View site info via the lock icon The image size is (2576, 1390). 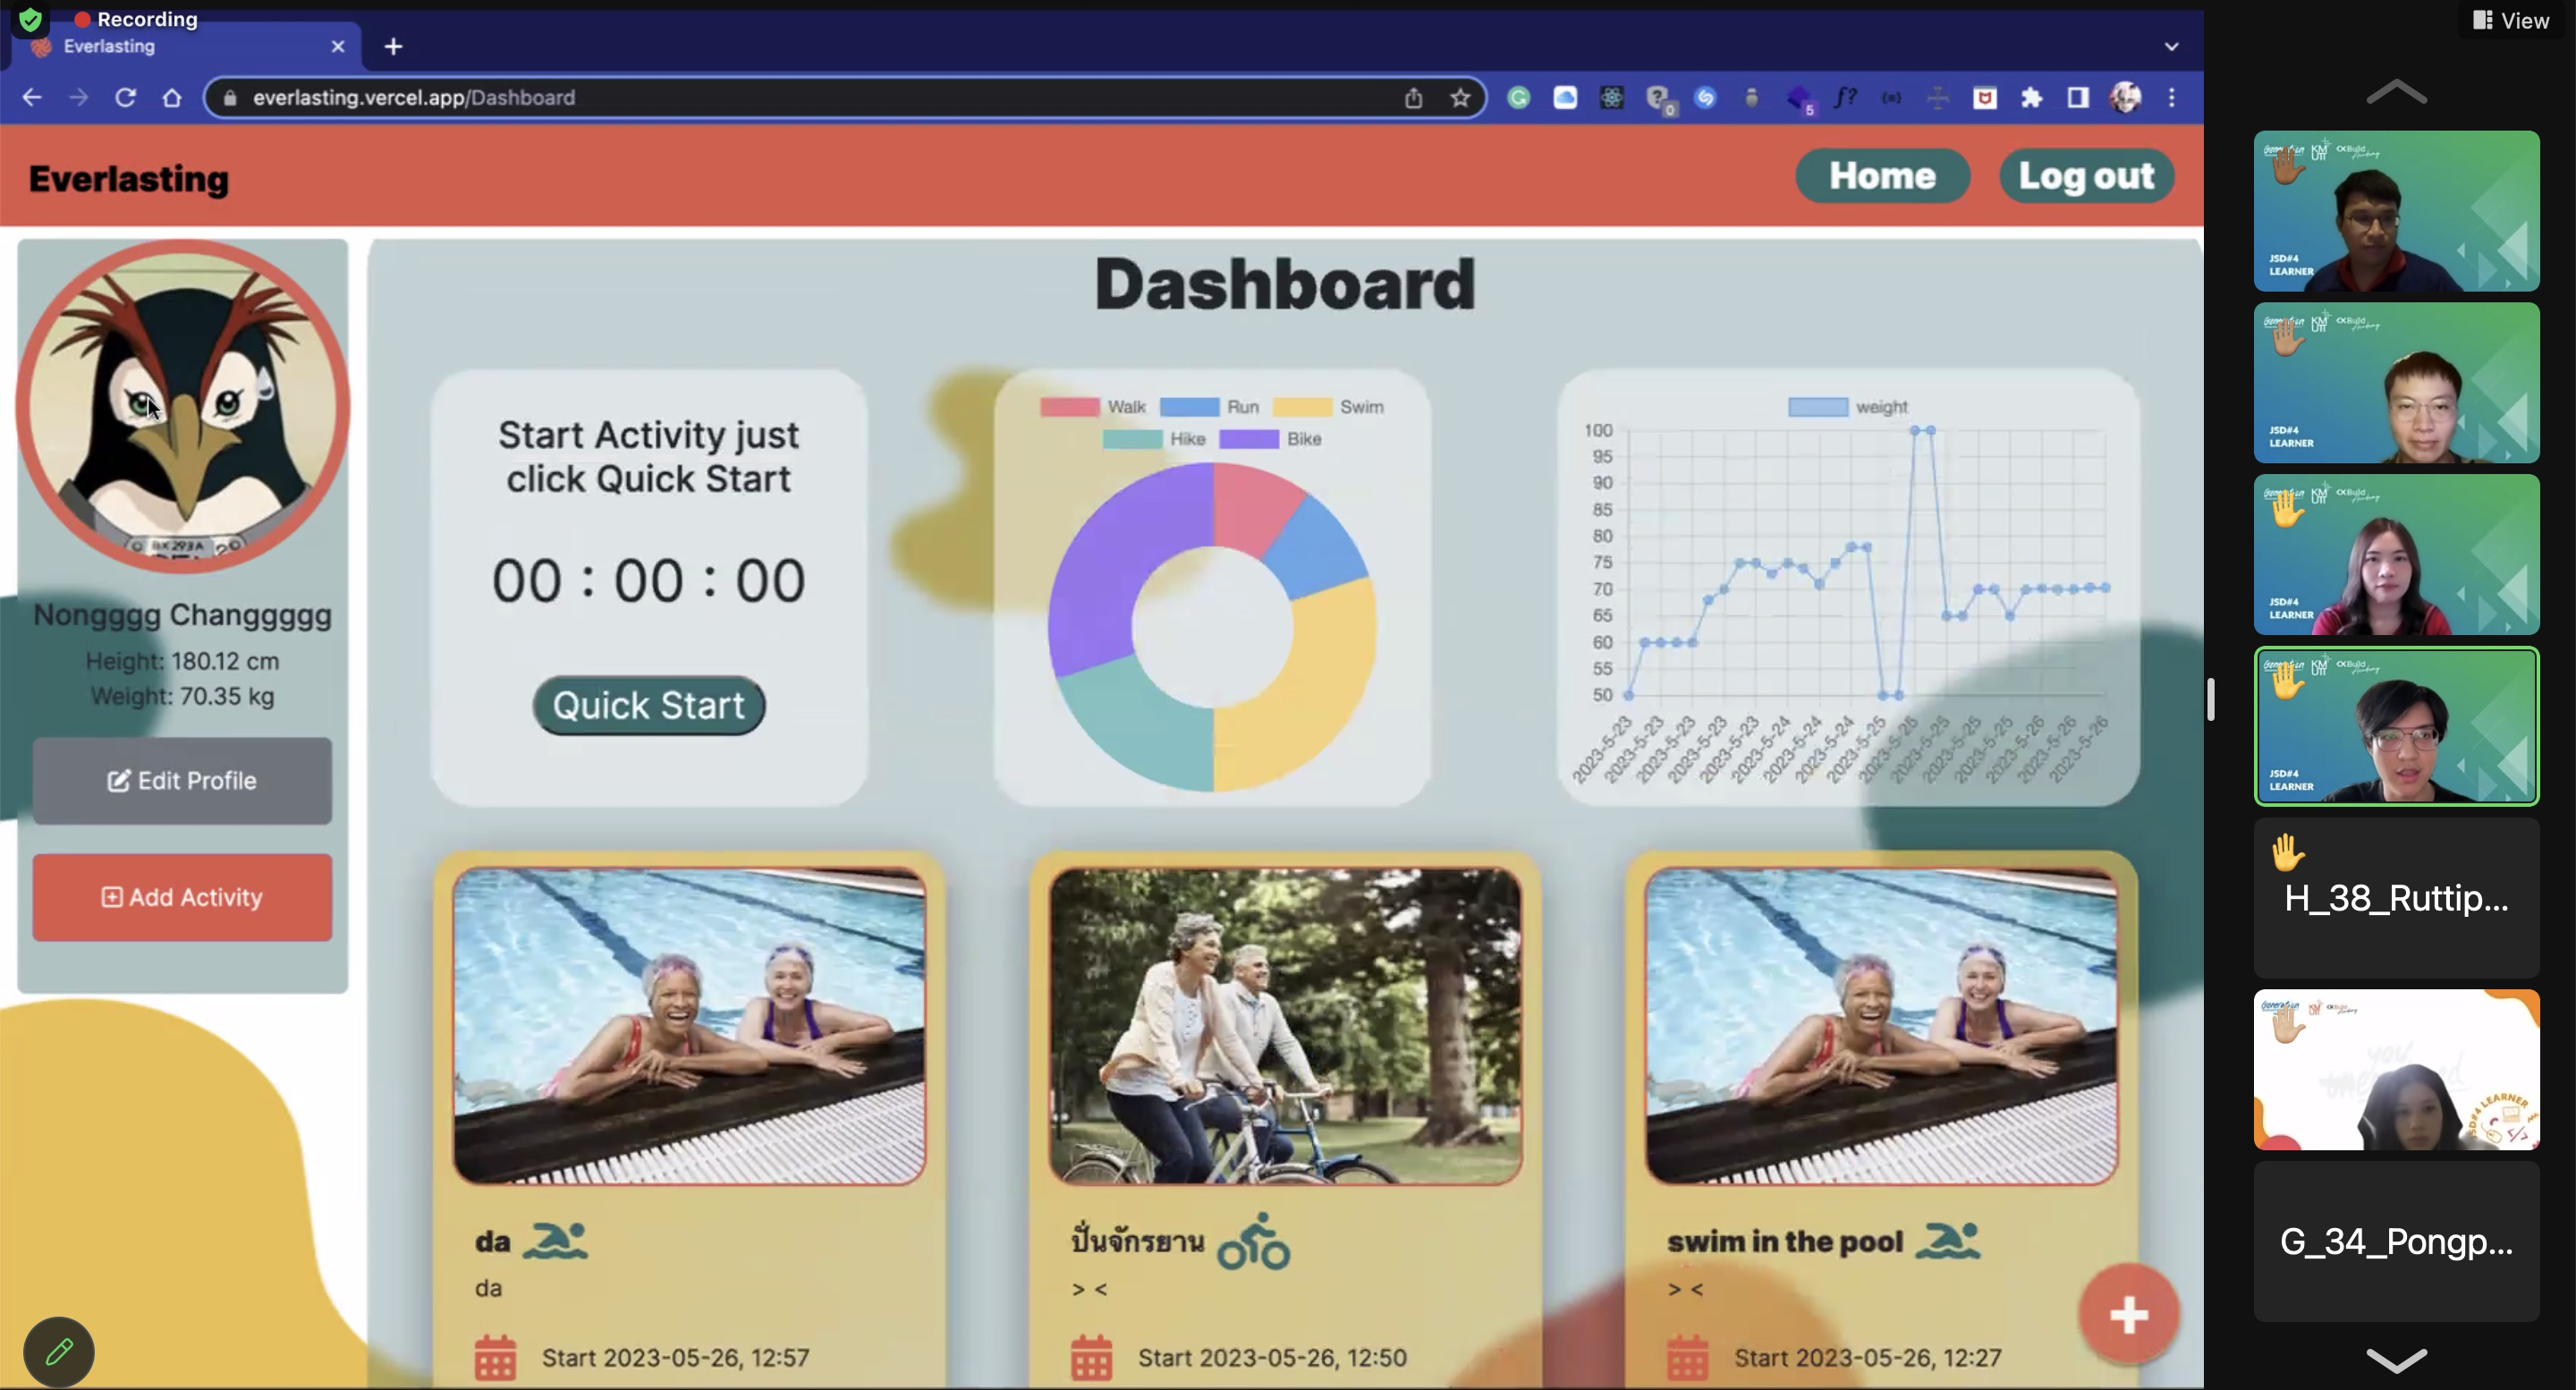pyautogui.click(x=230, y=98)
